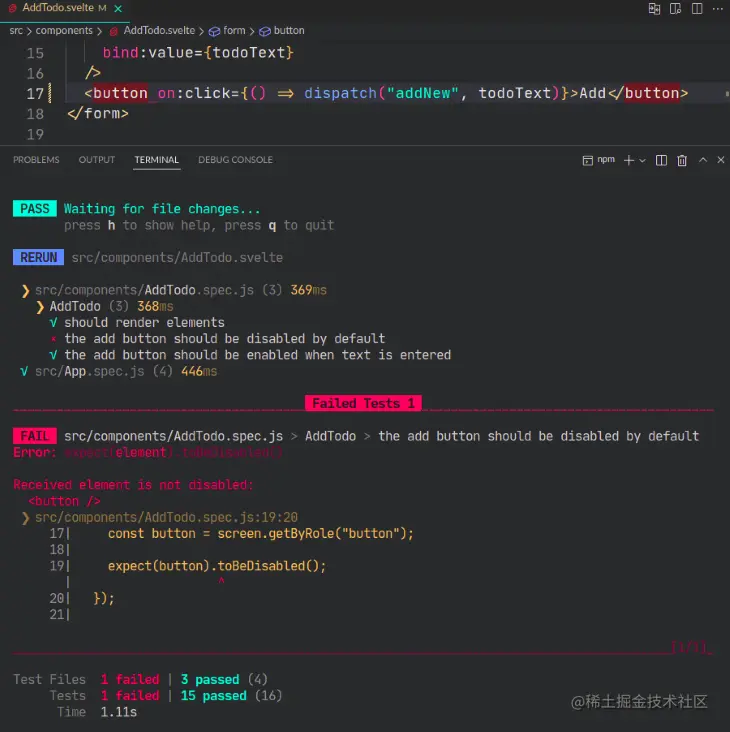
Task: Click the closing </form> tag
Action: point(98,113)
